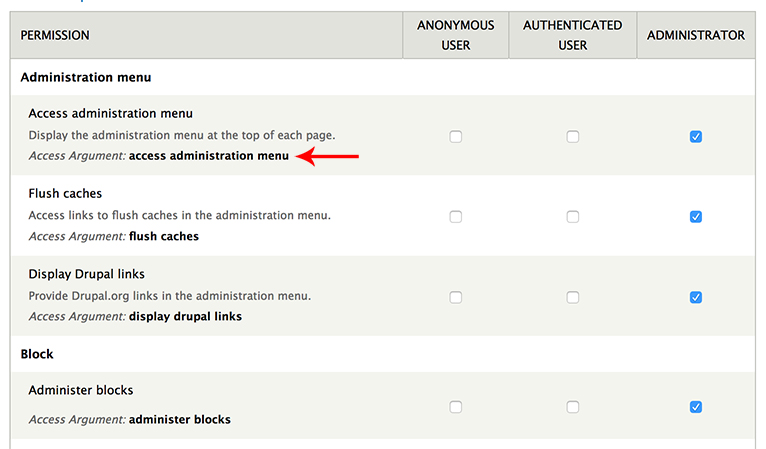This screenshot has height=449, width=766.
Task: Enable Display Drupal links for Anonymous user
Action: (x=455, y=297)
